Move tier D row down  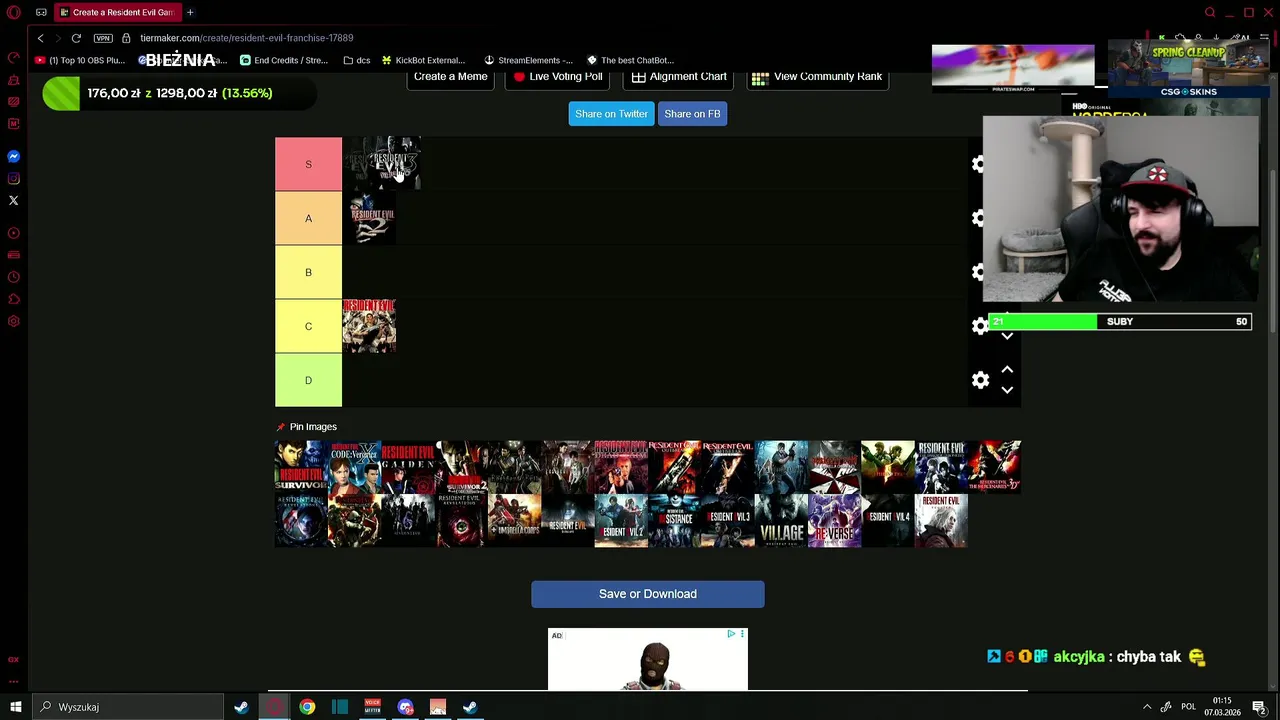(x=1007, y=390)
